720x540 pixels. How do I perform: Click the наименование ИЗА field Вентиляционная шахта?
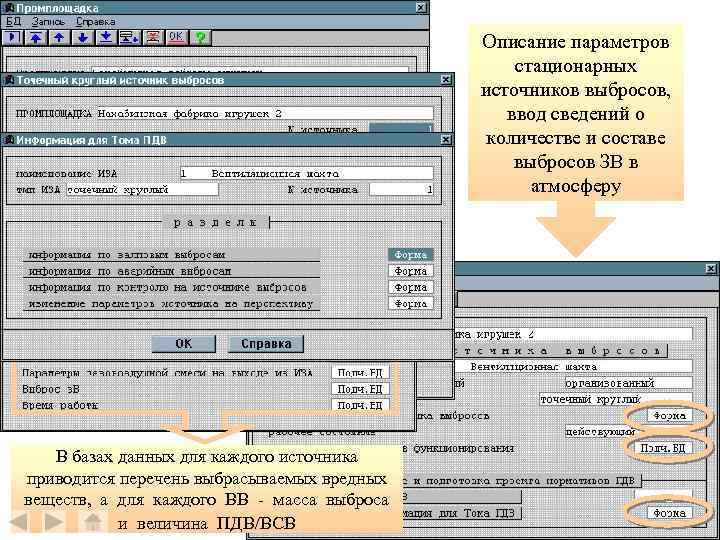pos(306,173)
